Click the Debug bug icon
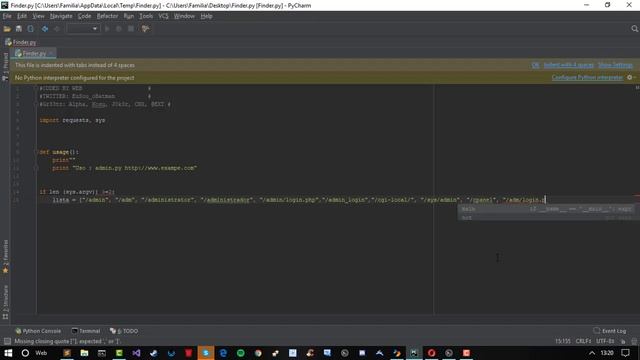This screenshot has width=640, height=360. pyautogui.click(x=119, y=29)
